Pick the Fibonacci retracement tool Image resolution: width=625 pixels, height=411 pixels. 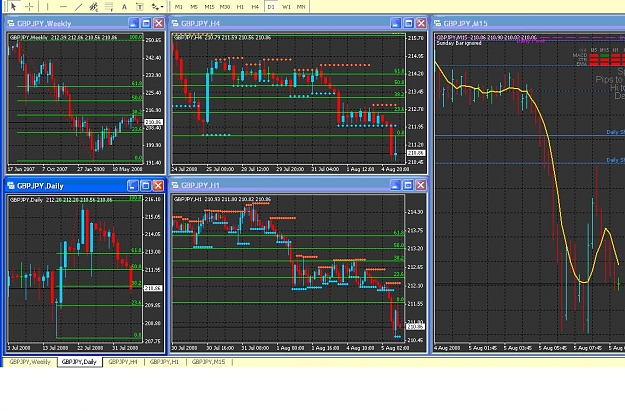click(x=109, y=6)
